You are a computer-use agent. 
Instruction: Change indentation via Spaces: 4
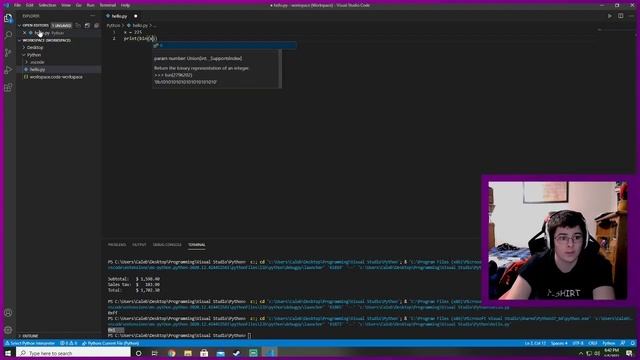pos(559,343)
